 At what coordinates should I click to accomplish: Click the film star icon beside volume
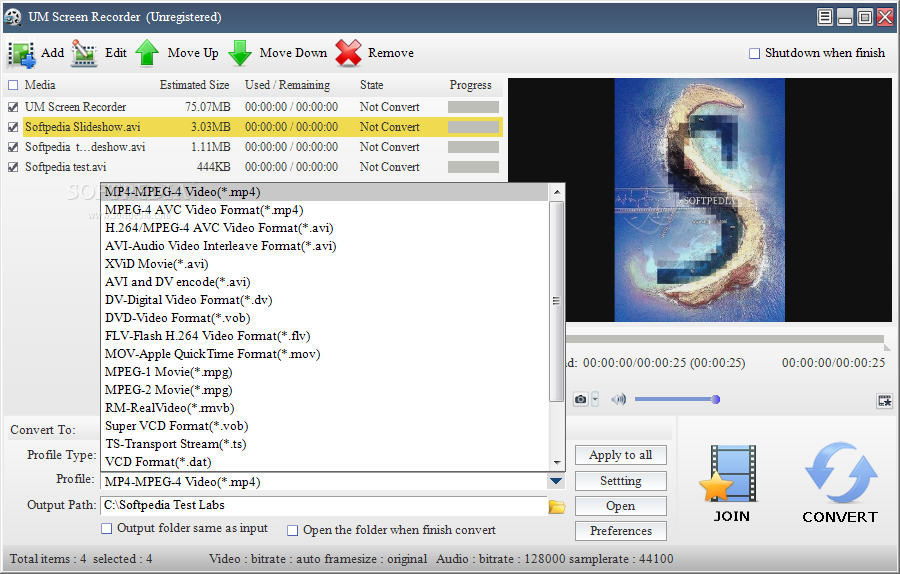point(885,401)
